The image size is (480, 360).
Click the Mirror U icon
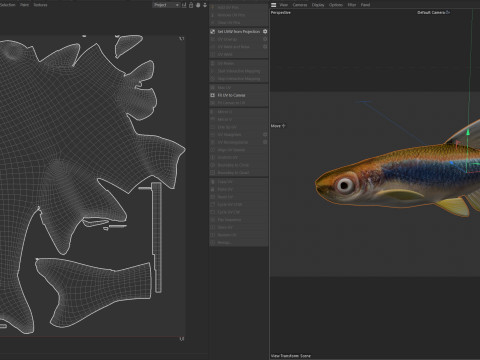tap(212, 112)
